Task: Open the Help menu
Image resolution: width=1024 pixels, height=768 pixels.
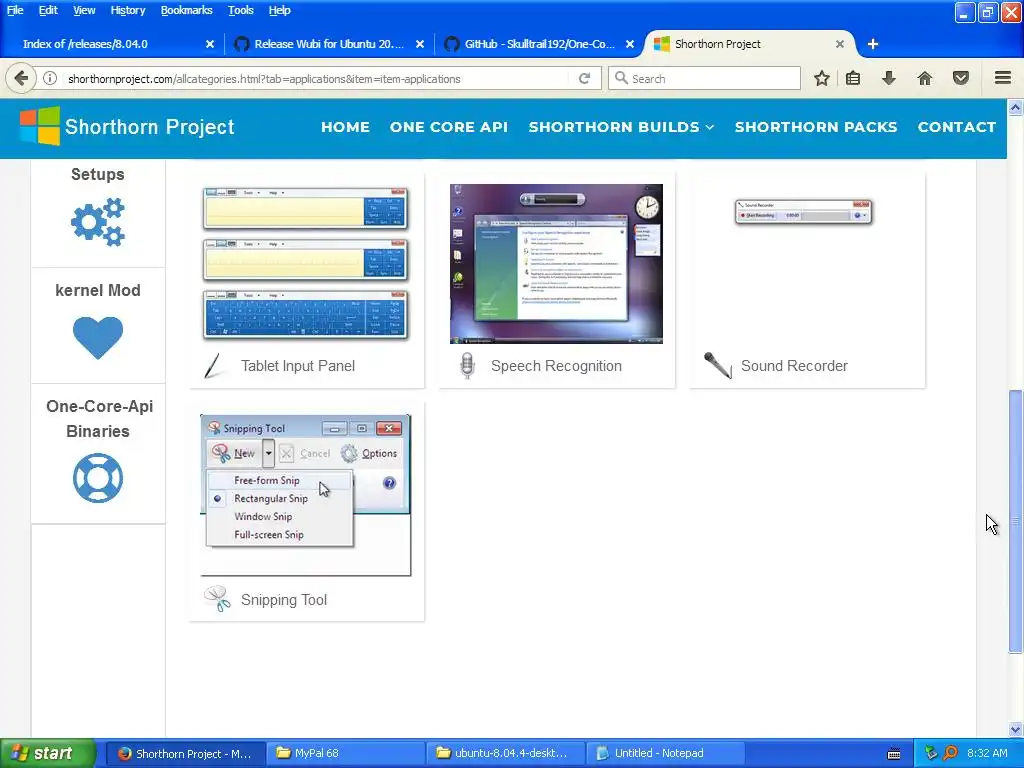Action: (280, 10)
